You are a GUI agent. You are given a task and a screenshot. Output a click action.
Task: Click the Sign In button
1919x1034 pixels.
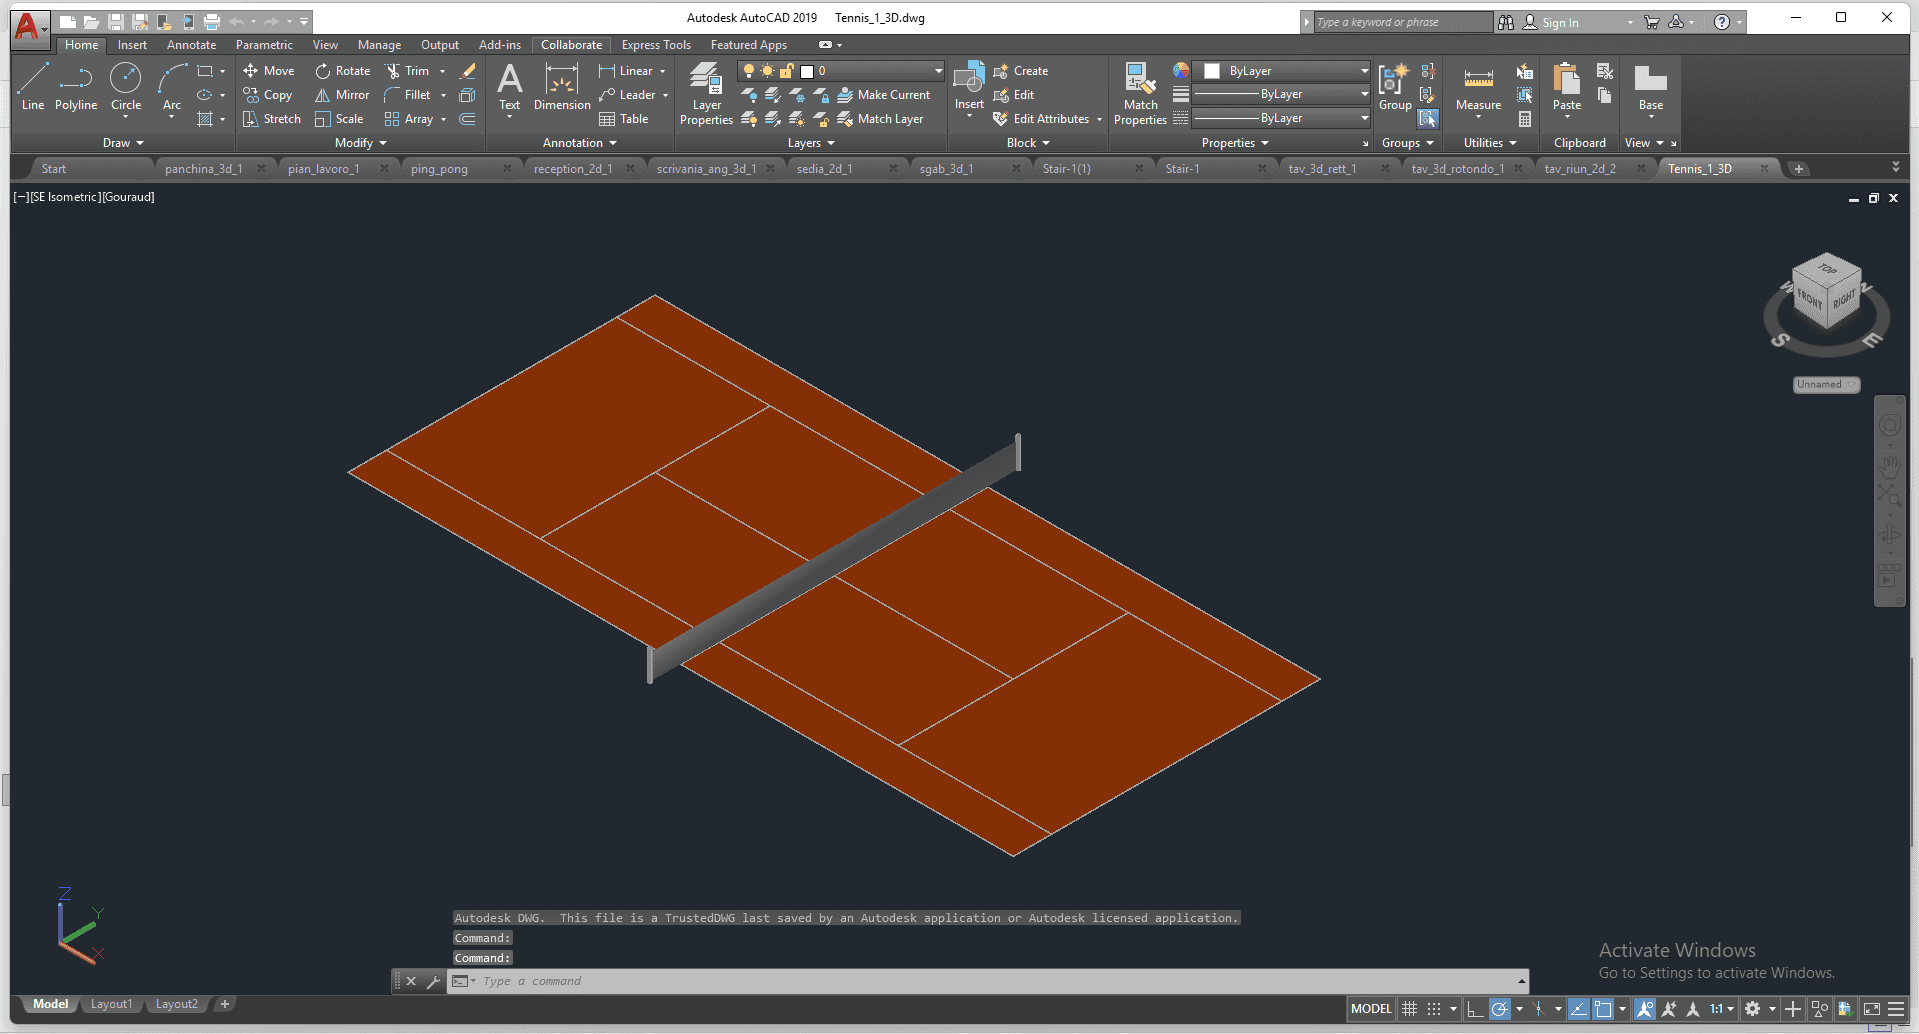coord(1559,22)
